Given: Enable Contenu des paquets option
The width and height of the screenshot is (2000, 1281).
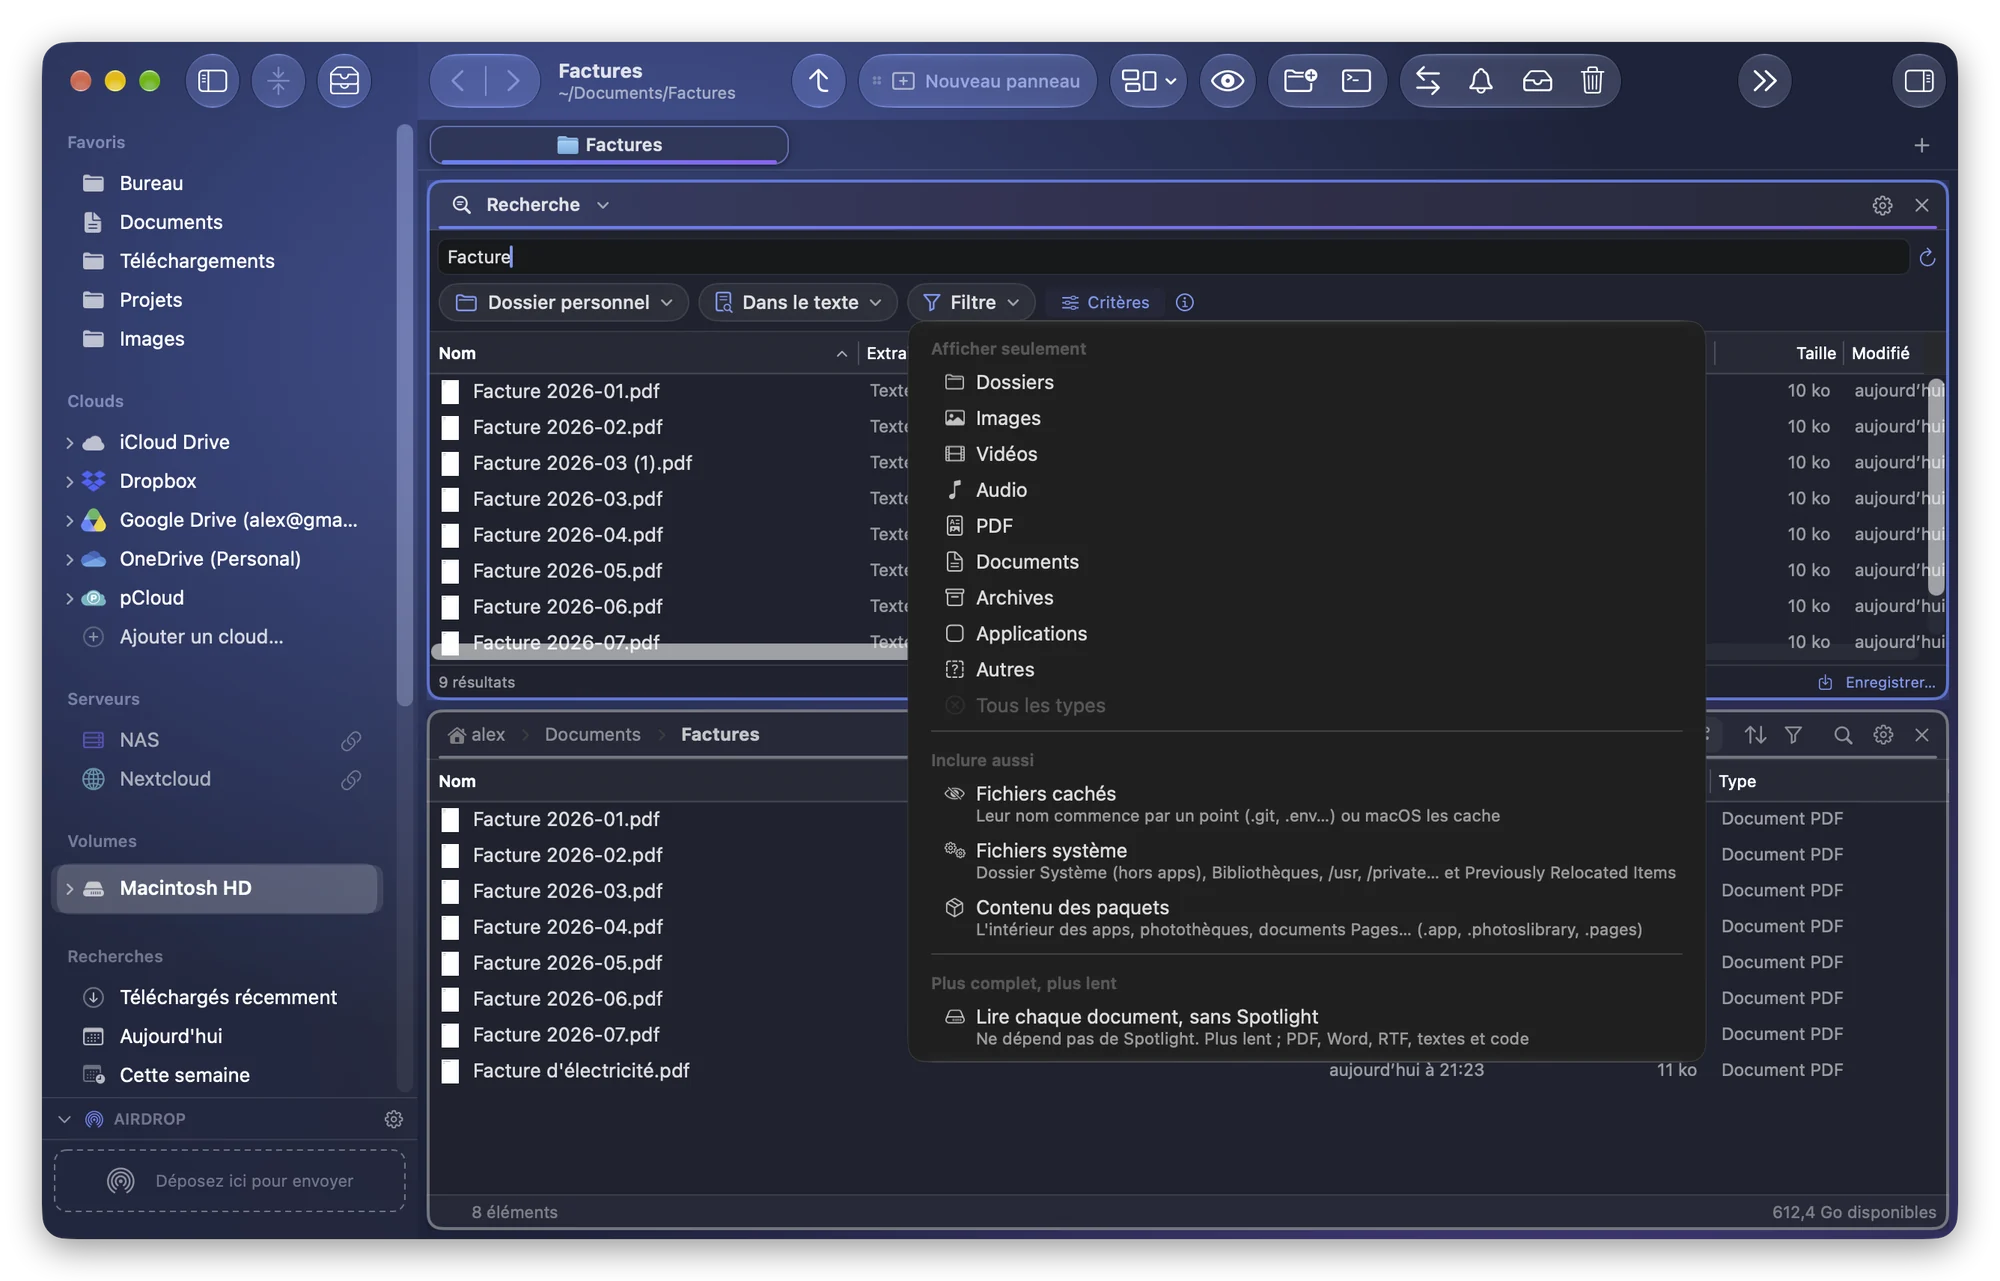Looking at the screenshot, I should click(1306, 918).
